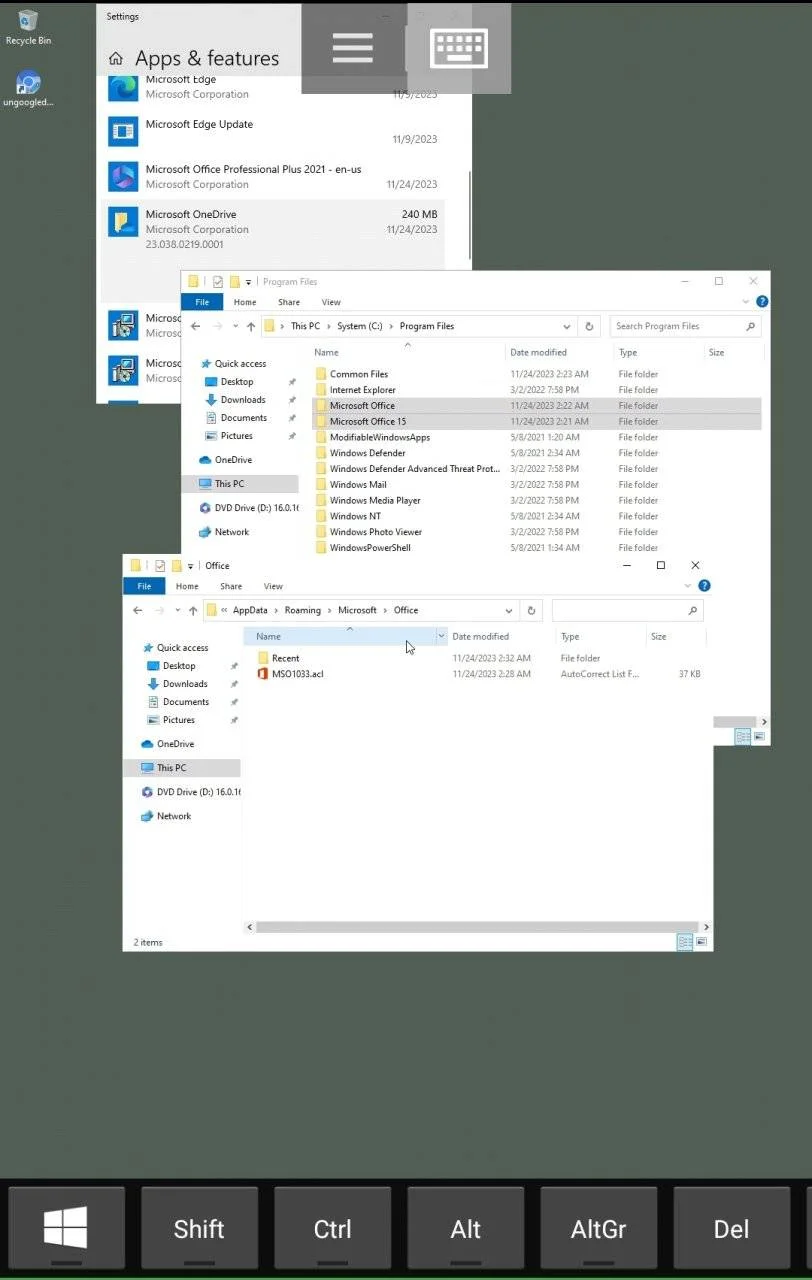Click Properties icon in Program Files title bar
The height and width of the screenshot is (1280, 812).
pyautogui.click(x=218, y=282)
